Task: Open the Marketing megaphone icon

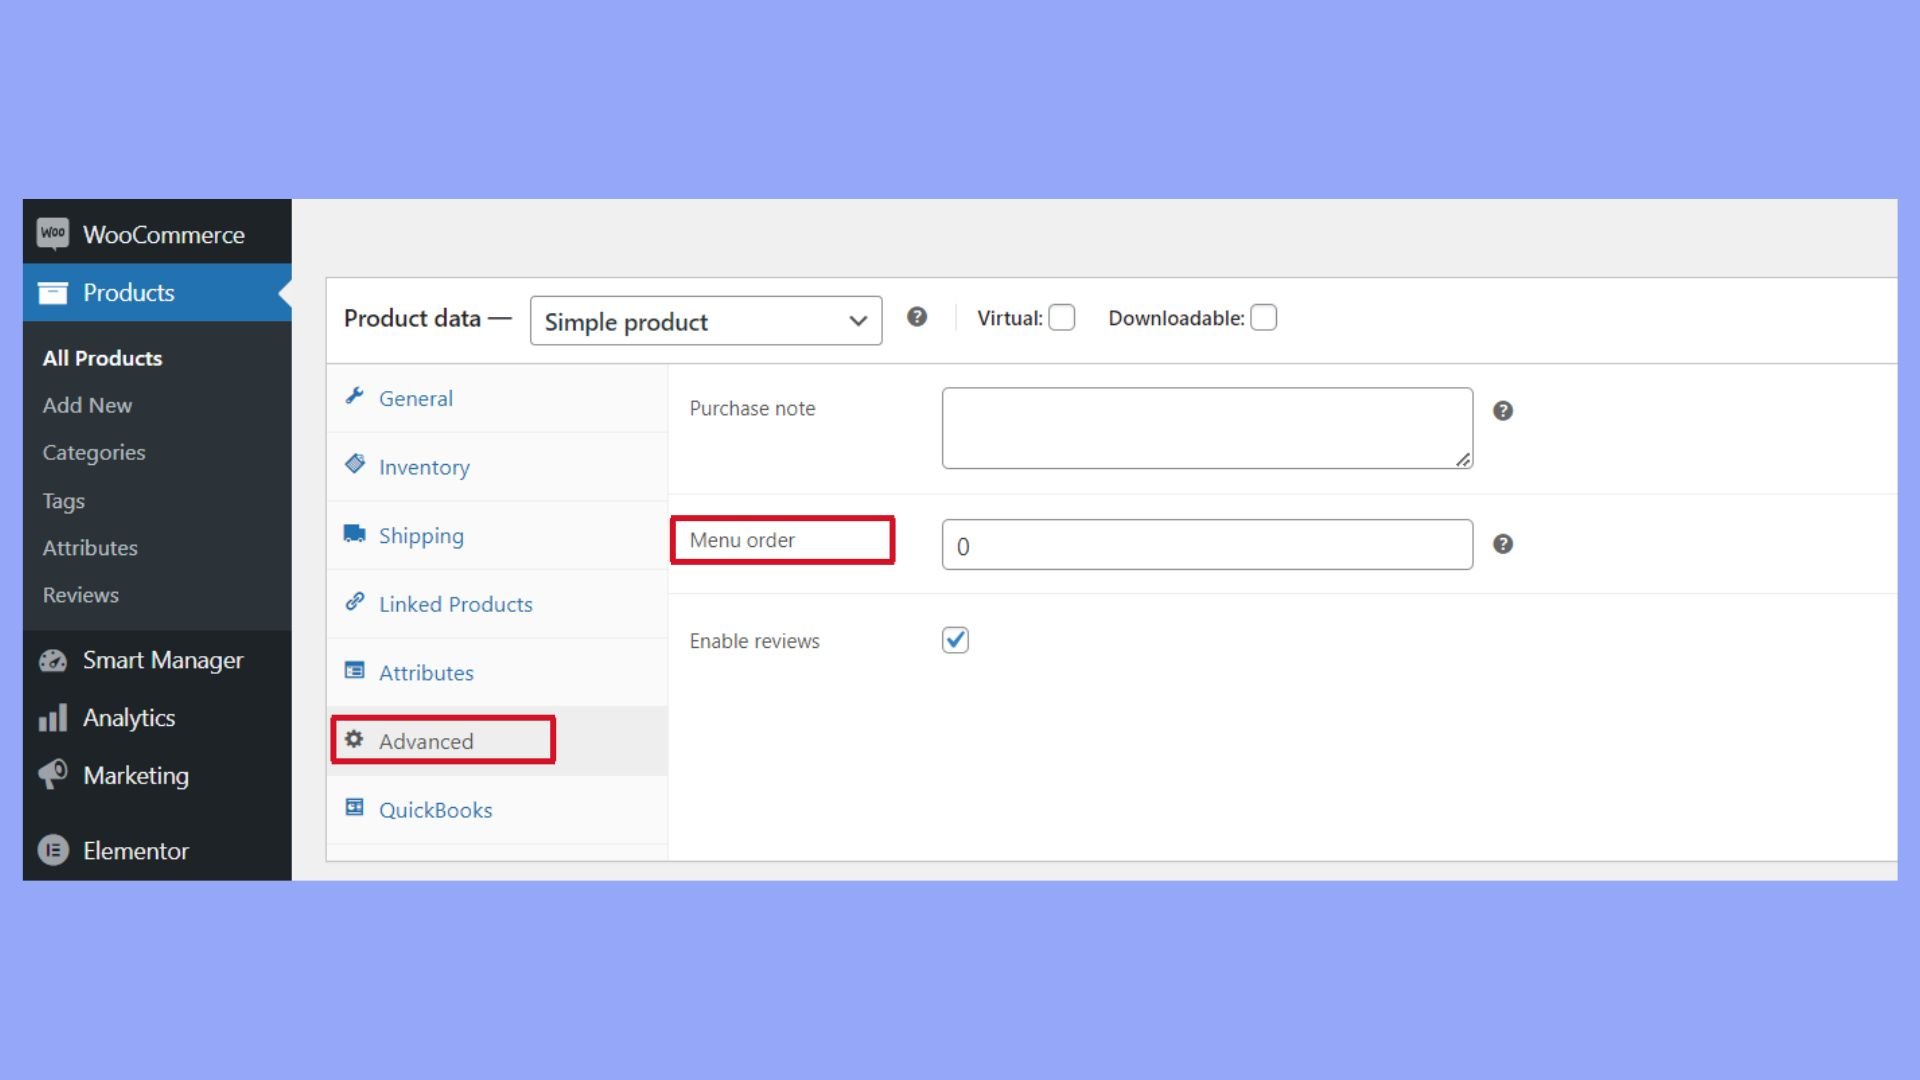Action: (53, 775)
